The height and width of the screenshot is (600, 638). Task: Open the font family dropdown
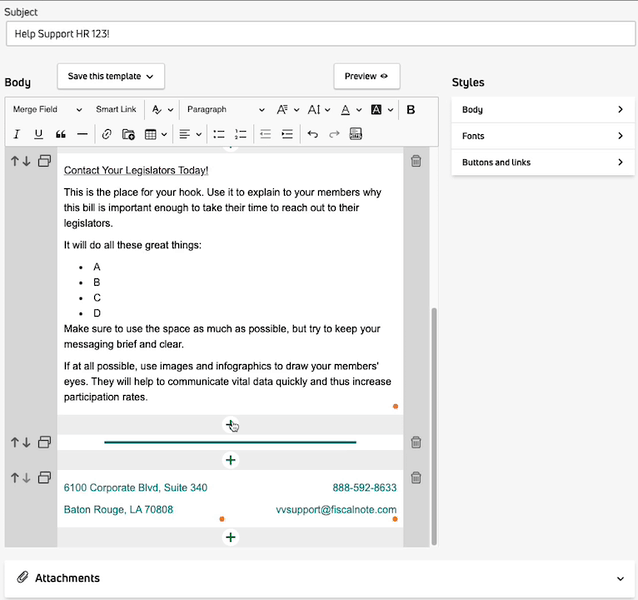(288, 109)
